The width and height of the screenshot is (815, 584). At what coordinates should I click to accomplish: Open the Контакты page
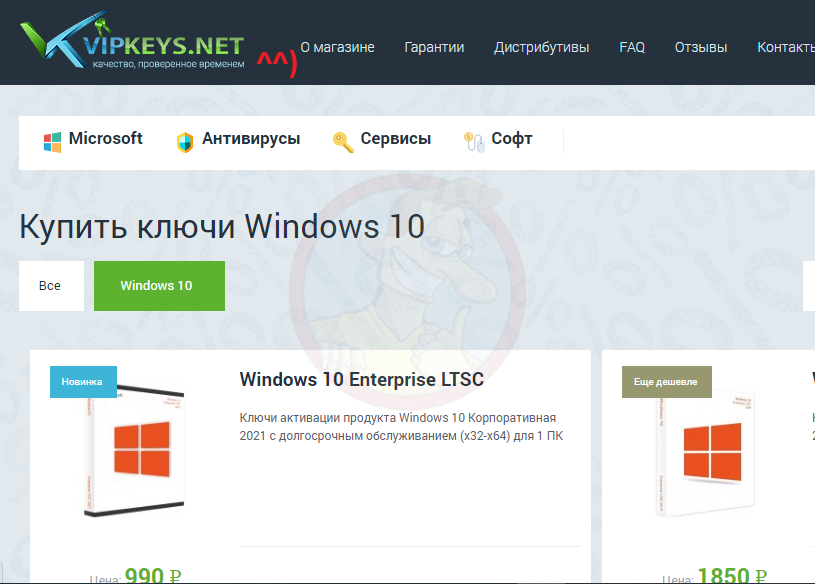[x=786, y=47]
